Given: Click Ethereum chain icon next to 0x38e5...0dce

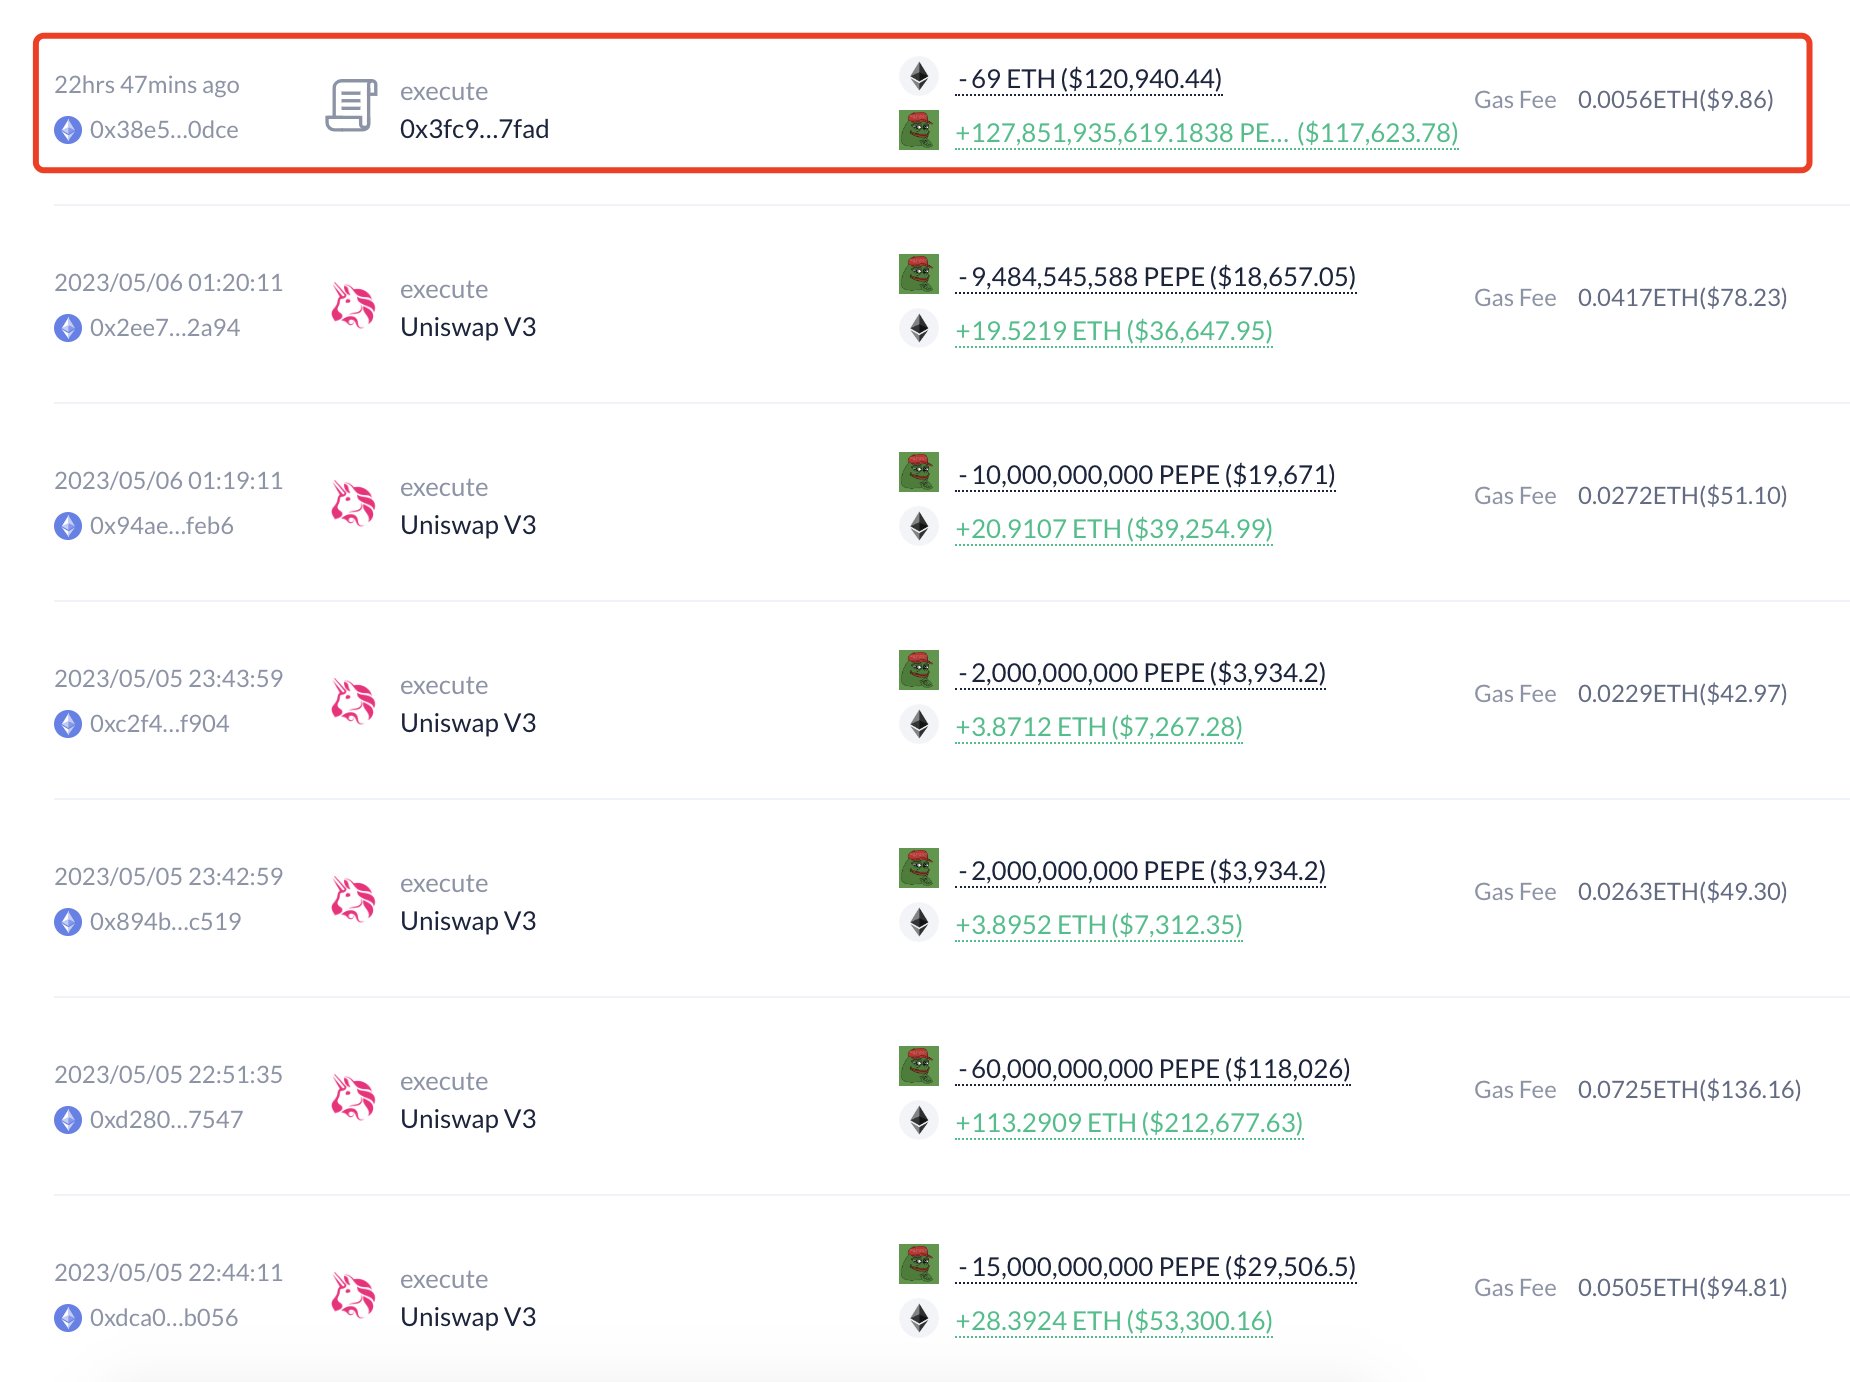Looking at the screenshot, I should pos(68,130).
